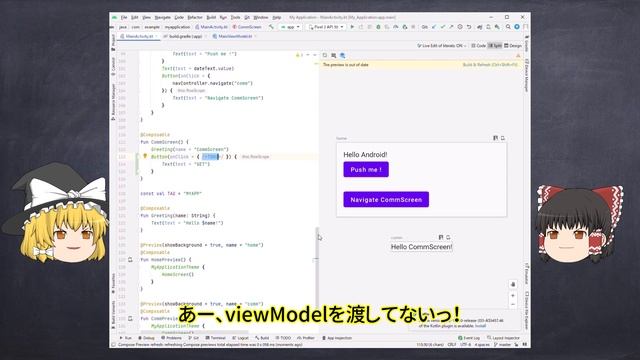Start interactive mode on home preview
Viewport: 640px width, 360px height.
496,138
